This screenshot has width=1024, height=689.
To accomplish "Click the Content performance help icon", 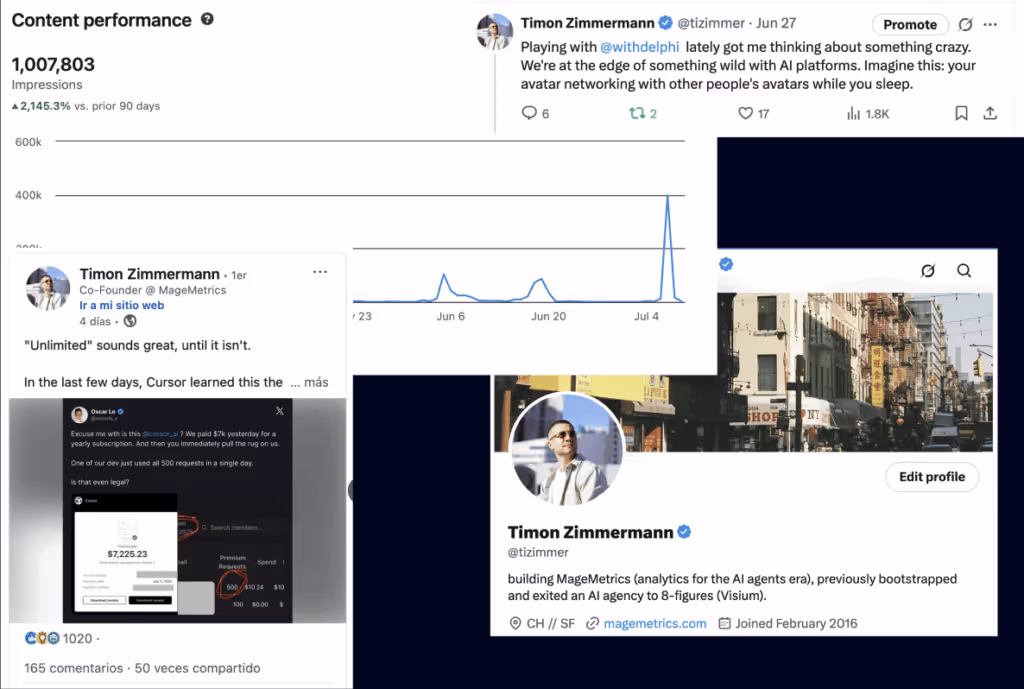I will click(207, 19).
